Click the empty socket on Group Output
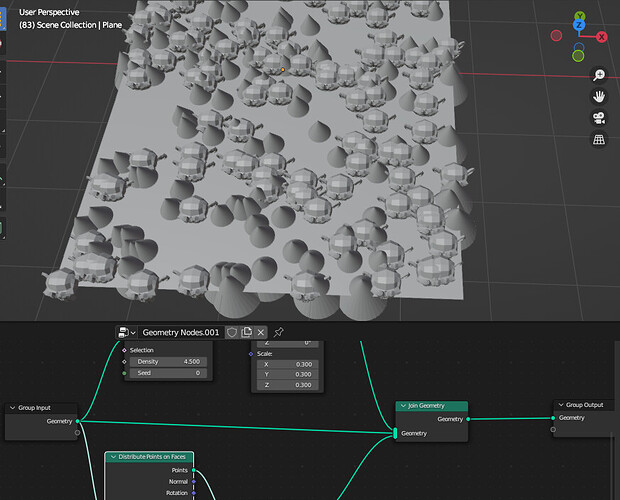620x500 pixels. pyautogui.click(x=553, y=429)
